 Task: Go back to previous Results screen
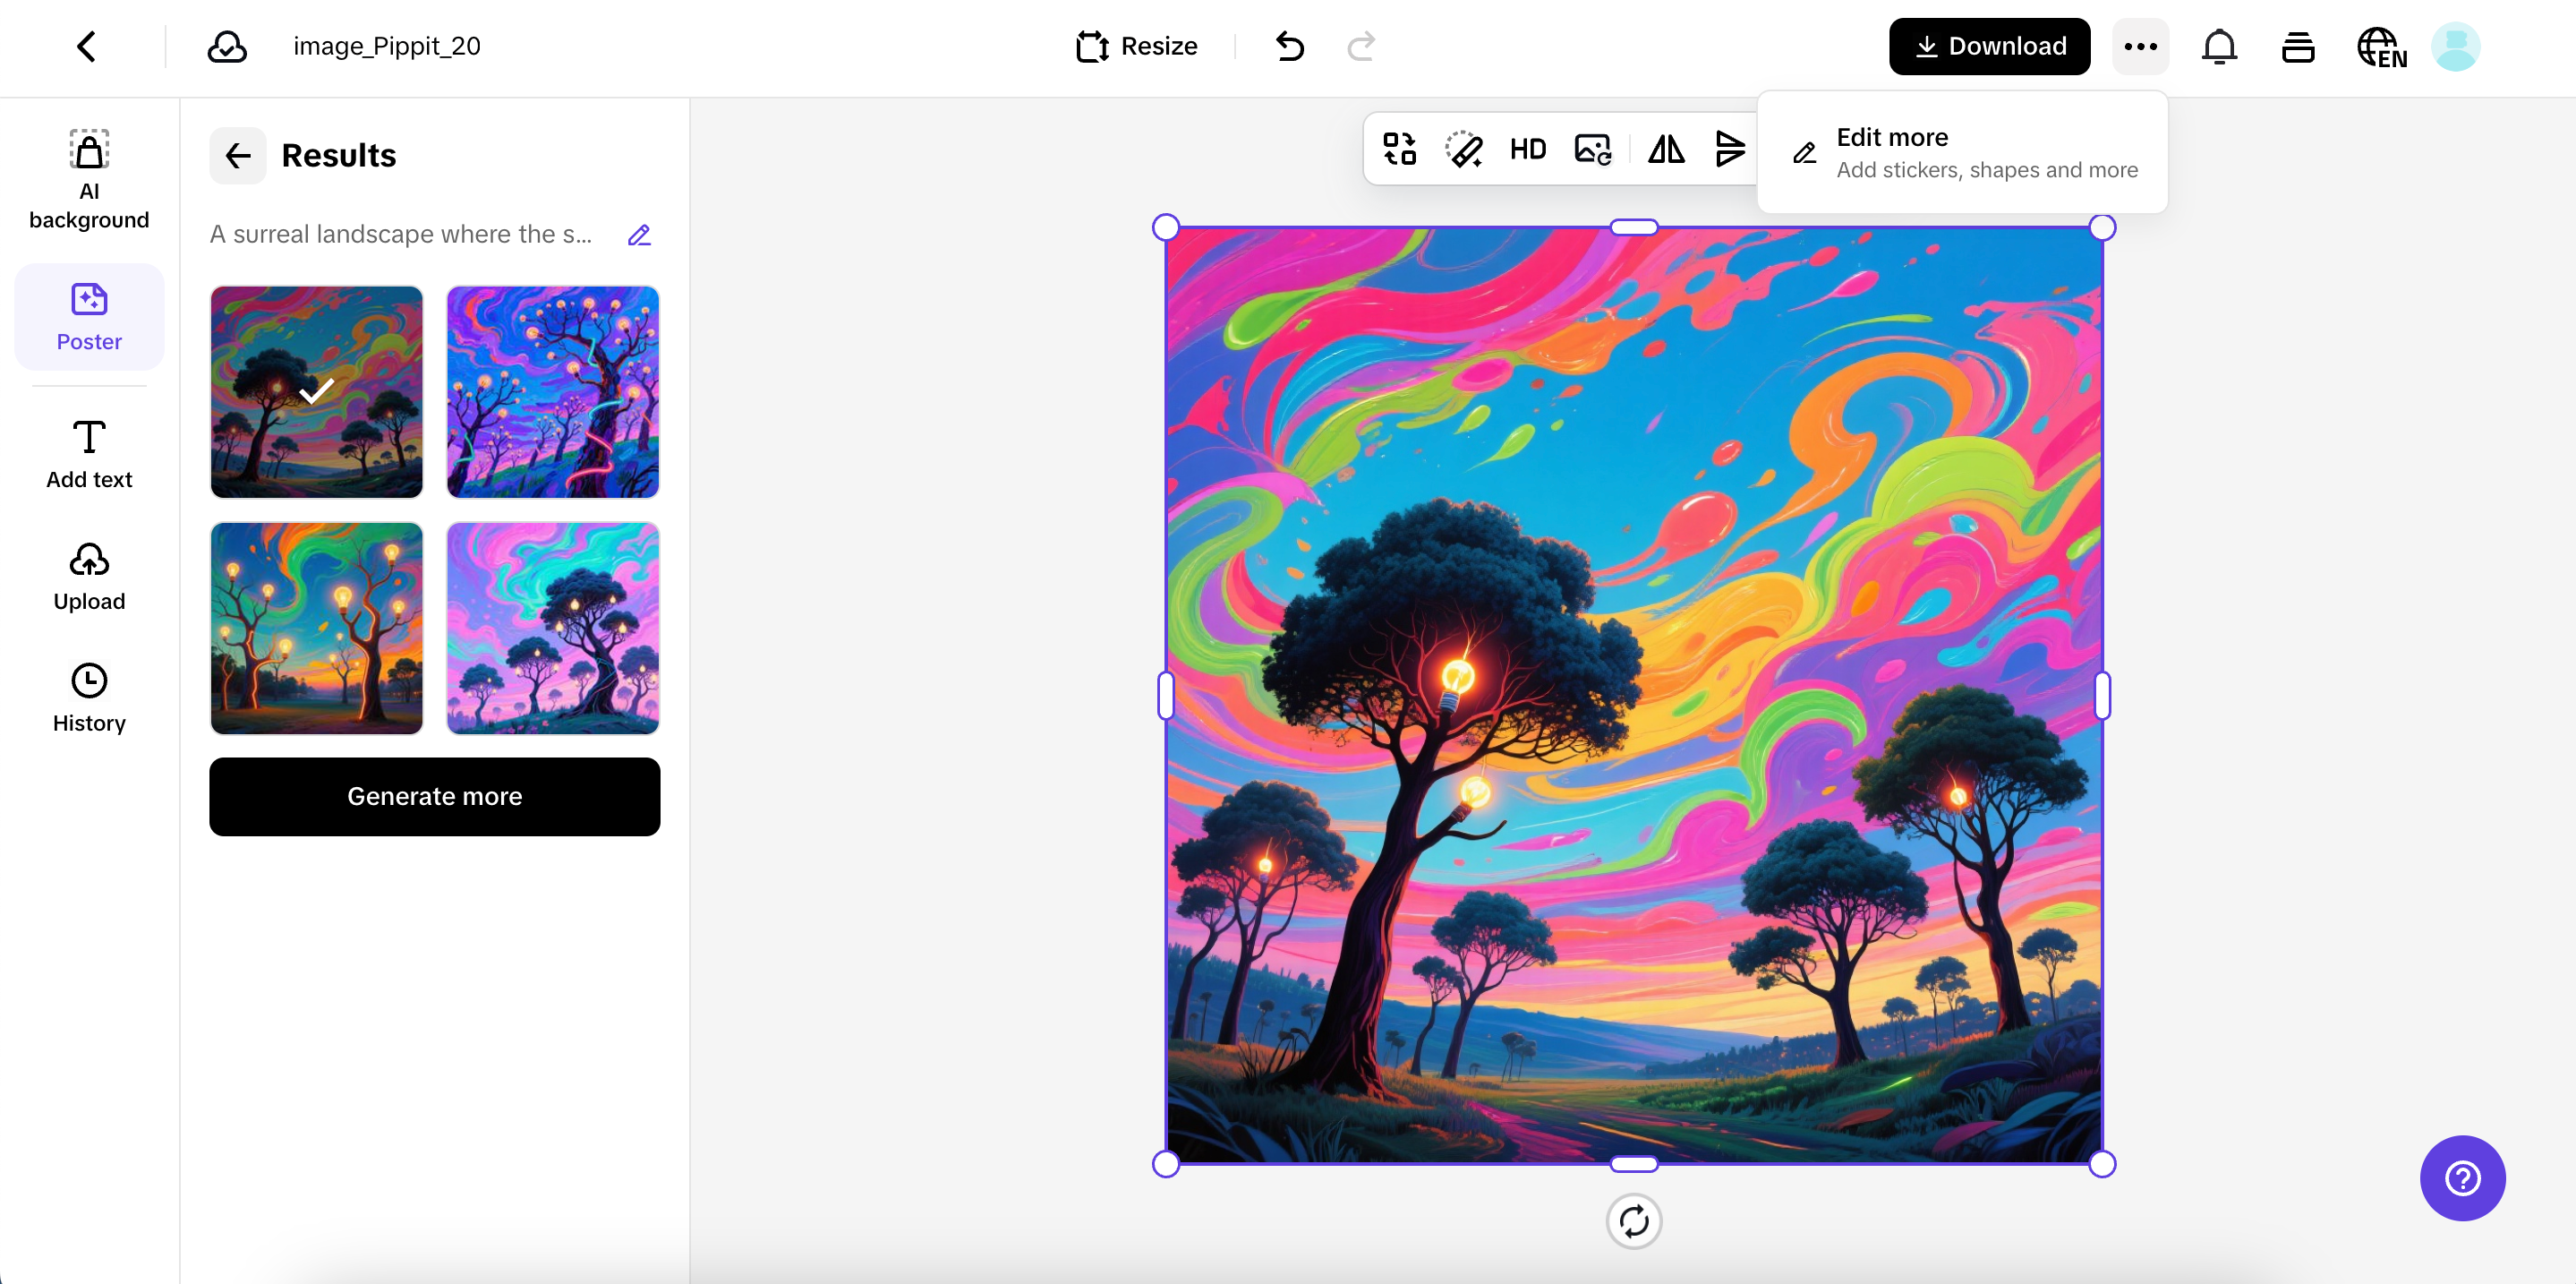click(237, 156)
